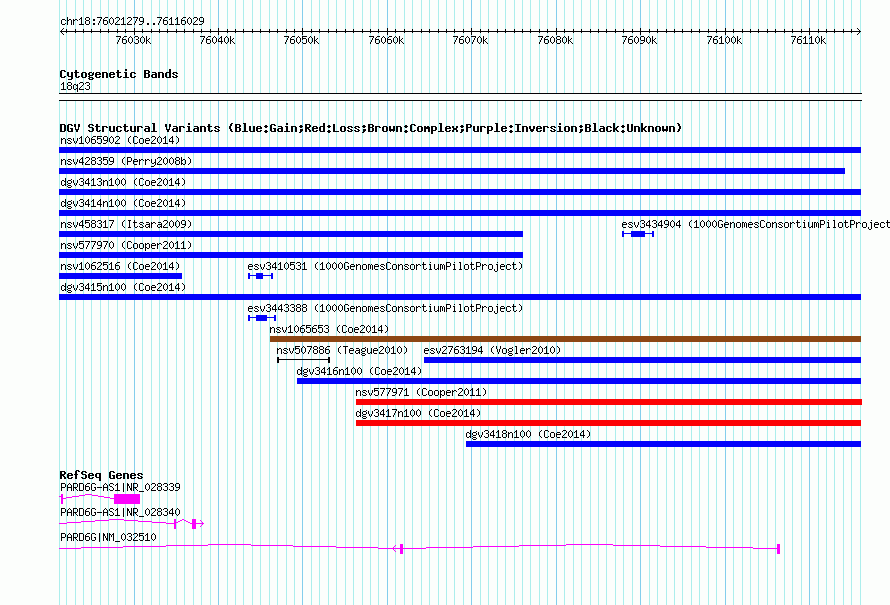Open the nsv1065902 (Coe2014) label
The width and height of the screenshot is (890, 605).
120,140
